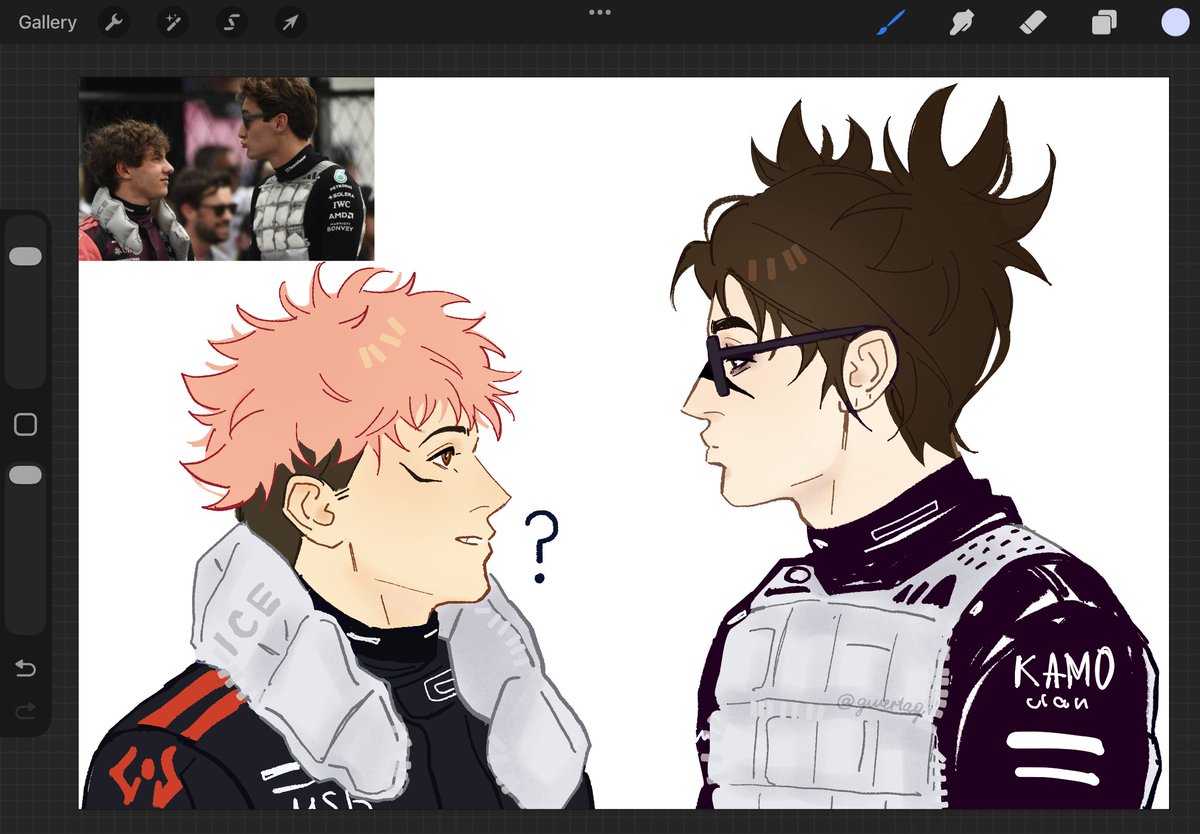
Task: Adjust the brush size slider
Action: [25, 257]
